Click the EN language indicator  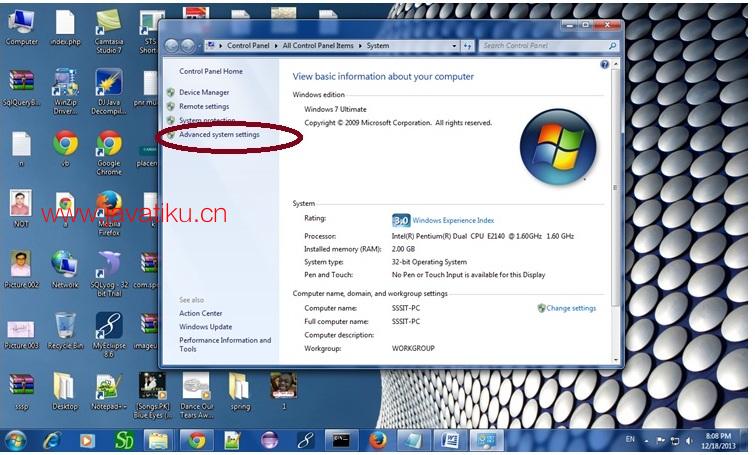[630, 440]
